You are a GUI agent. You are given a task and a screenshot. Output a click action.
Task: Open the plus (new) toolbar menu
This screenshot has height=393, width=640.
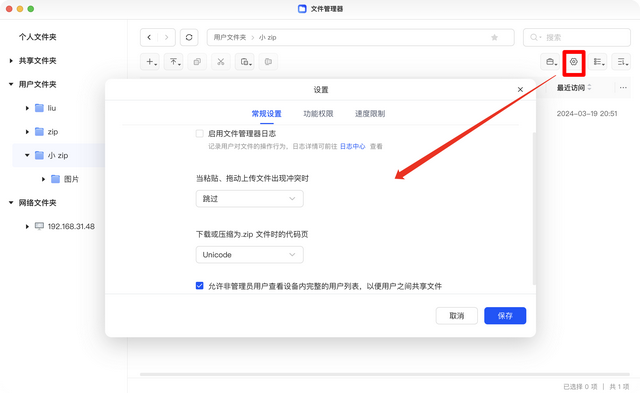coord(150,62)
